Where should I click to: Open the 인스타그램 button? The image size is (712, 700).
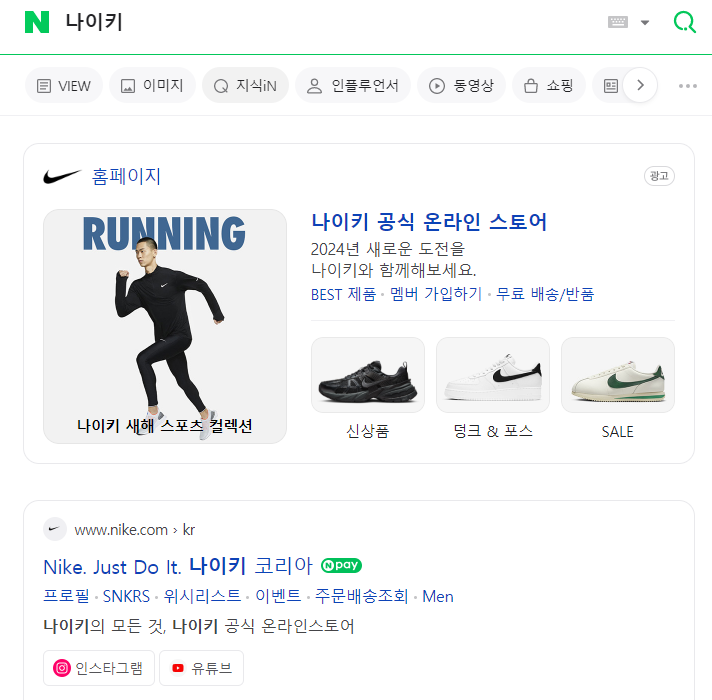coord(99,668)
